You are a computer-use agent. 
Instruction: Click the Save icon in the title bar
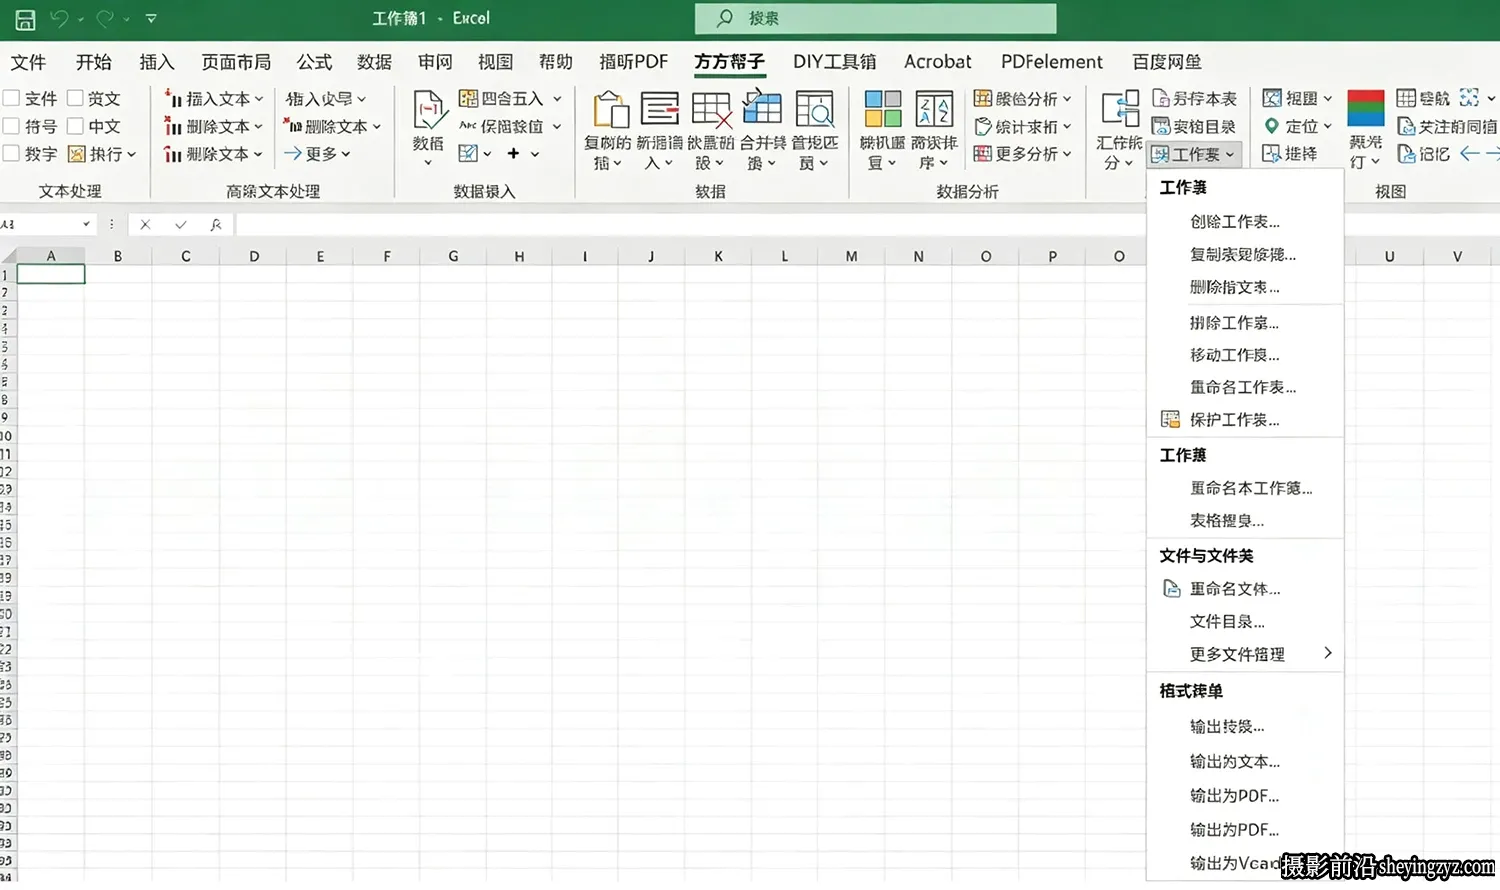point(25,19)
